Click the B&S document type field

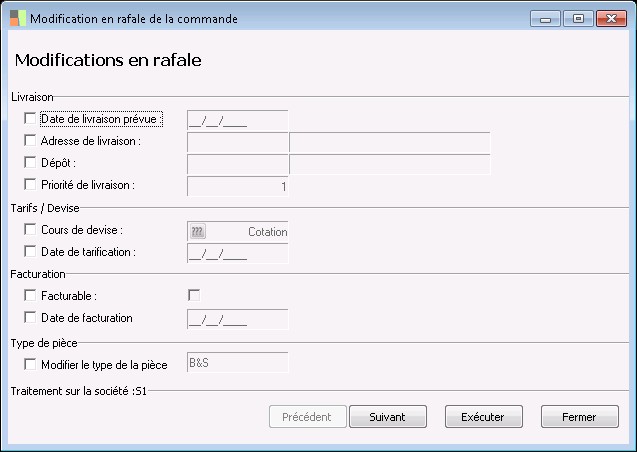tap(238, 362)
